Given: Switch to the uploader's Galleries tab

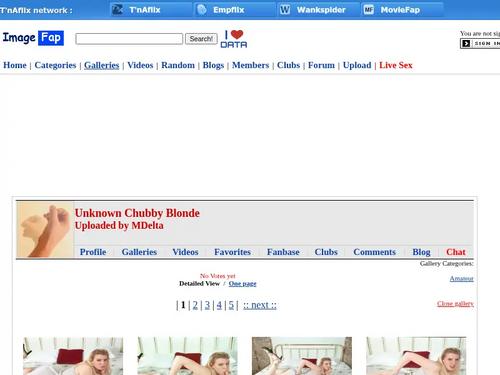Looking at the screenshot, I should point(139,252).
